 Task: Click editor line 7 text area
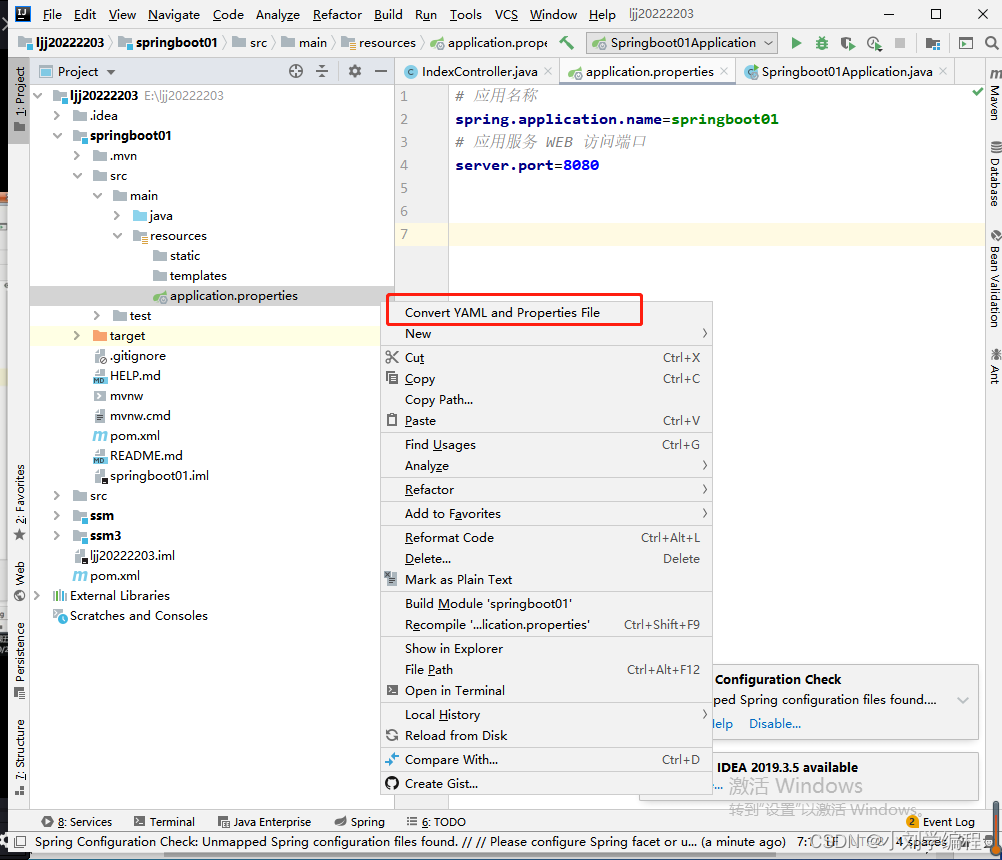click(x=716, y=234)
